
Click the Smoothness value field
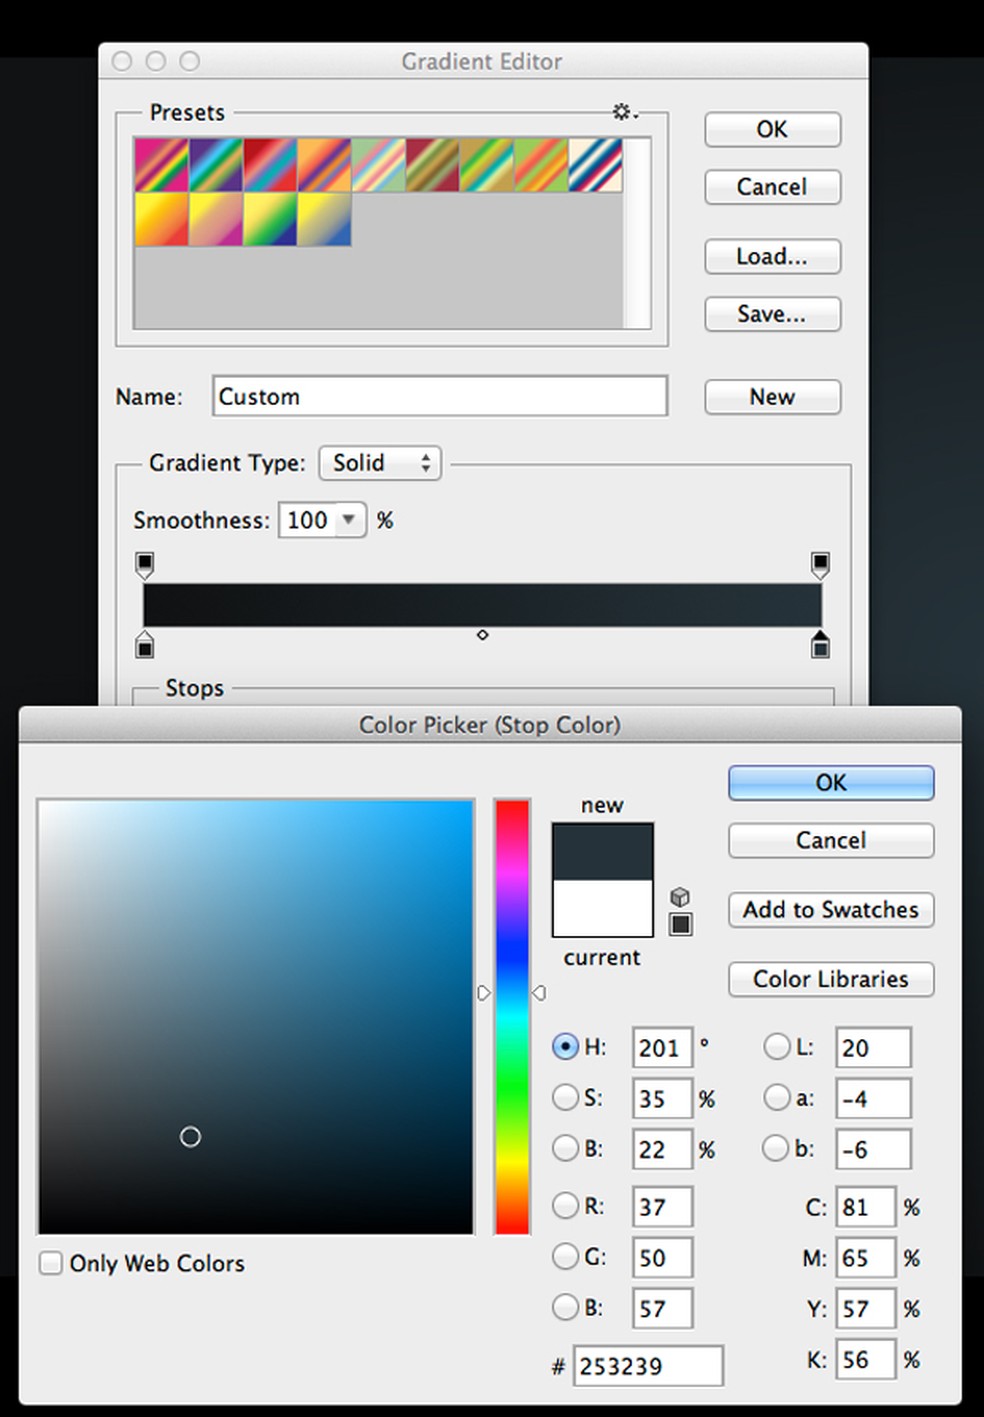308,520
